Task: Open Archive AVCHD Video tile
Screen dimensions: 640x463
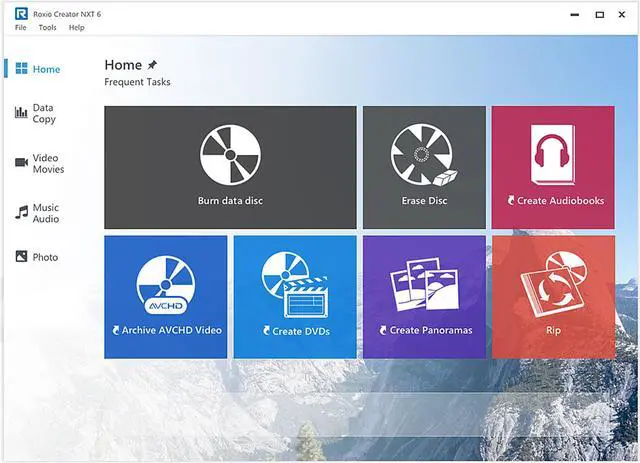Action: point(165,297)
